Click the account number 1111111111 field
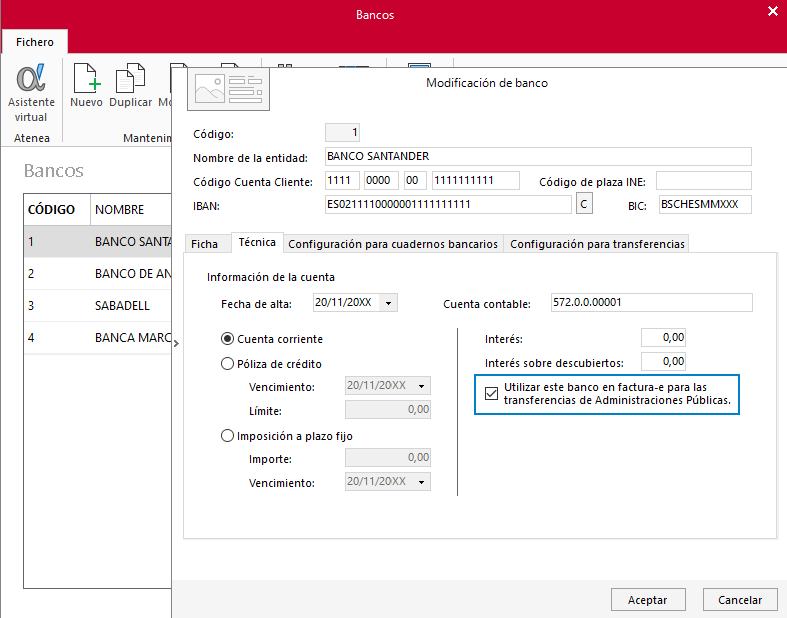Viewport: 787px width, 618px height. pyautogui.click(x=476, y=181)
